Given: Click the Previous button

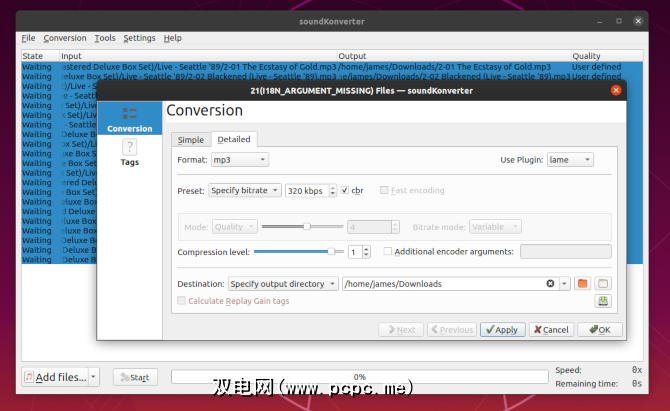Looking at the screenshot, I should (x=452, y=330).
